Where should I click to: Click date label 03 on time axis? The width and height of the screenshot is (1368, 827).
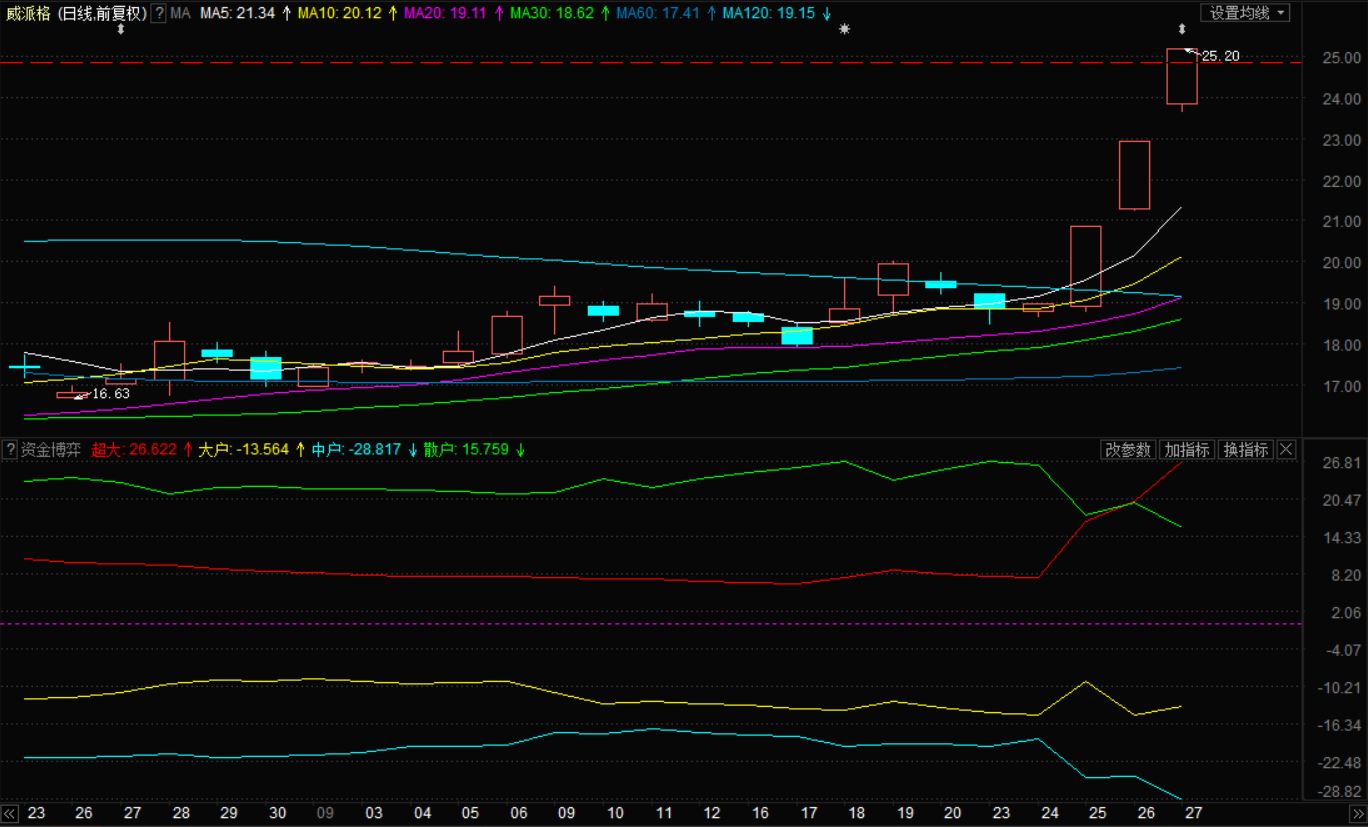(374, 813)
